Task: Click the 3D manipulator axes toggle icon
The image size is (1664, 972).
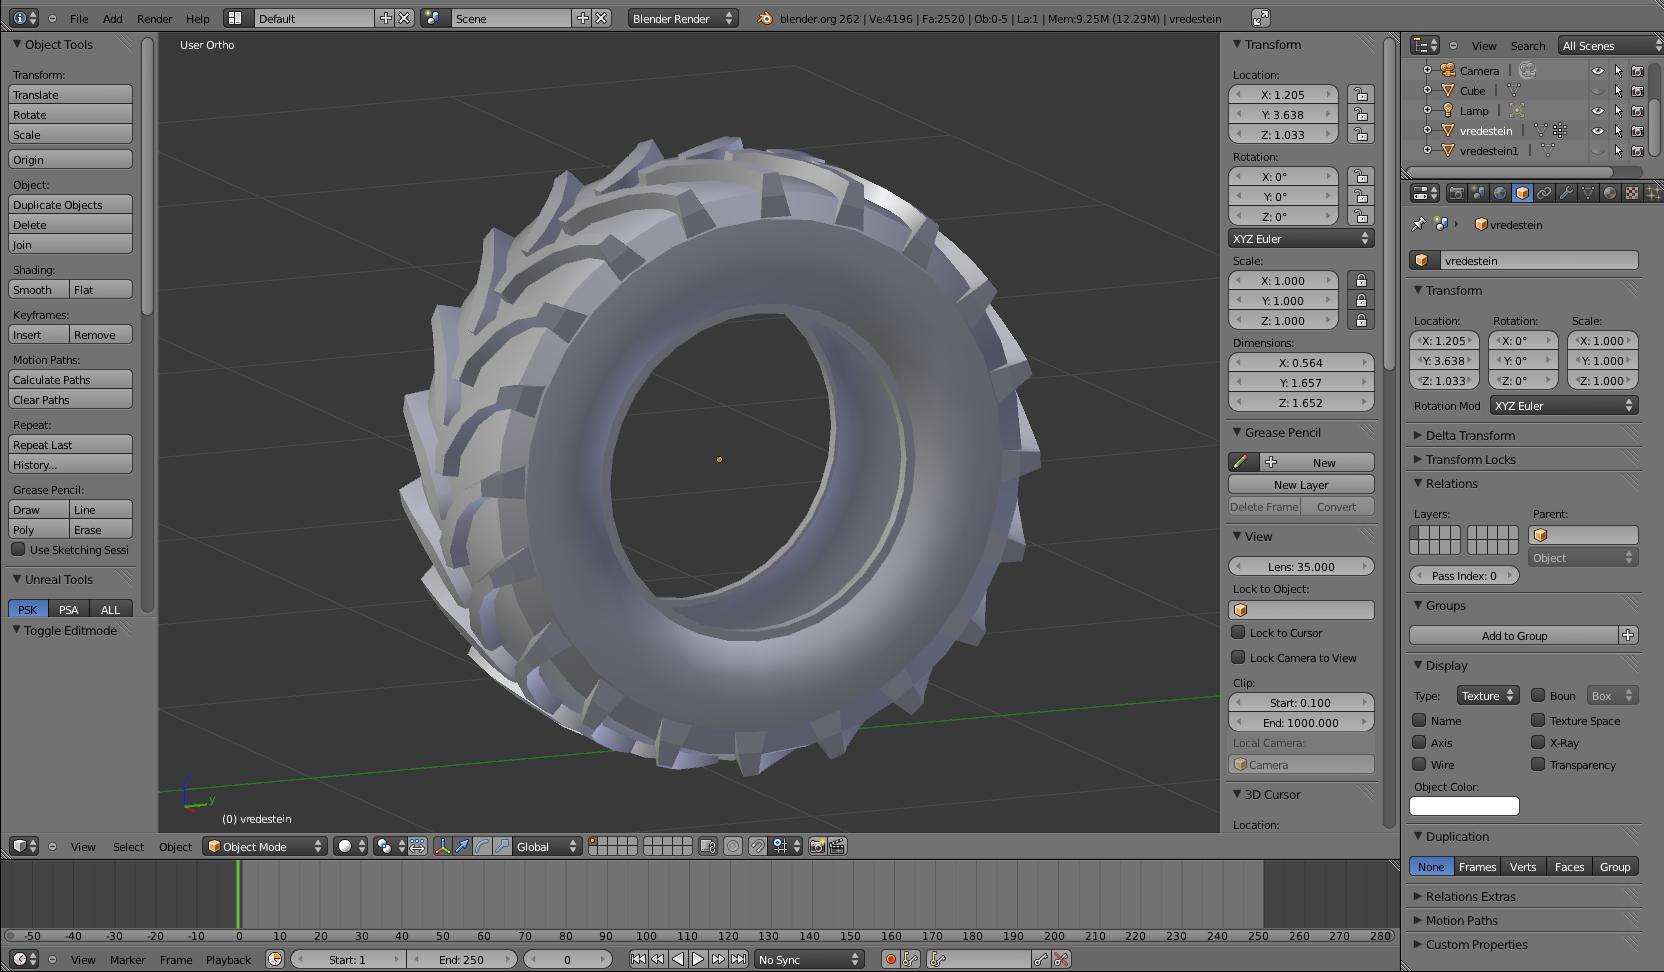Action: click(442, 846)
